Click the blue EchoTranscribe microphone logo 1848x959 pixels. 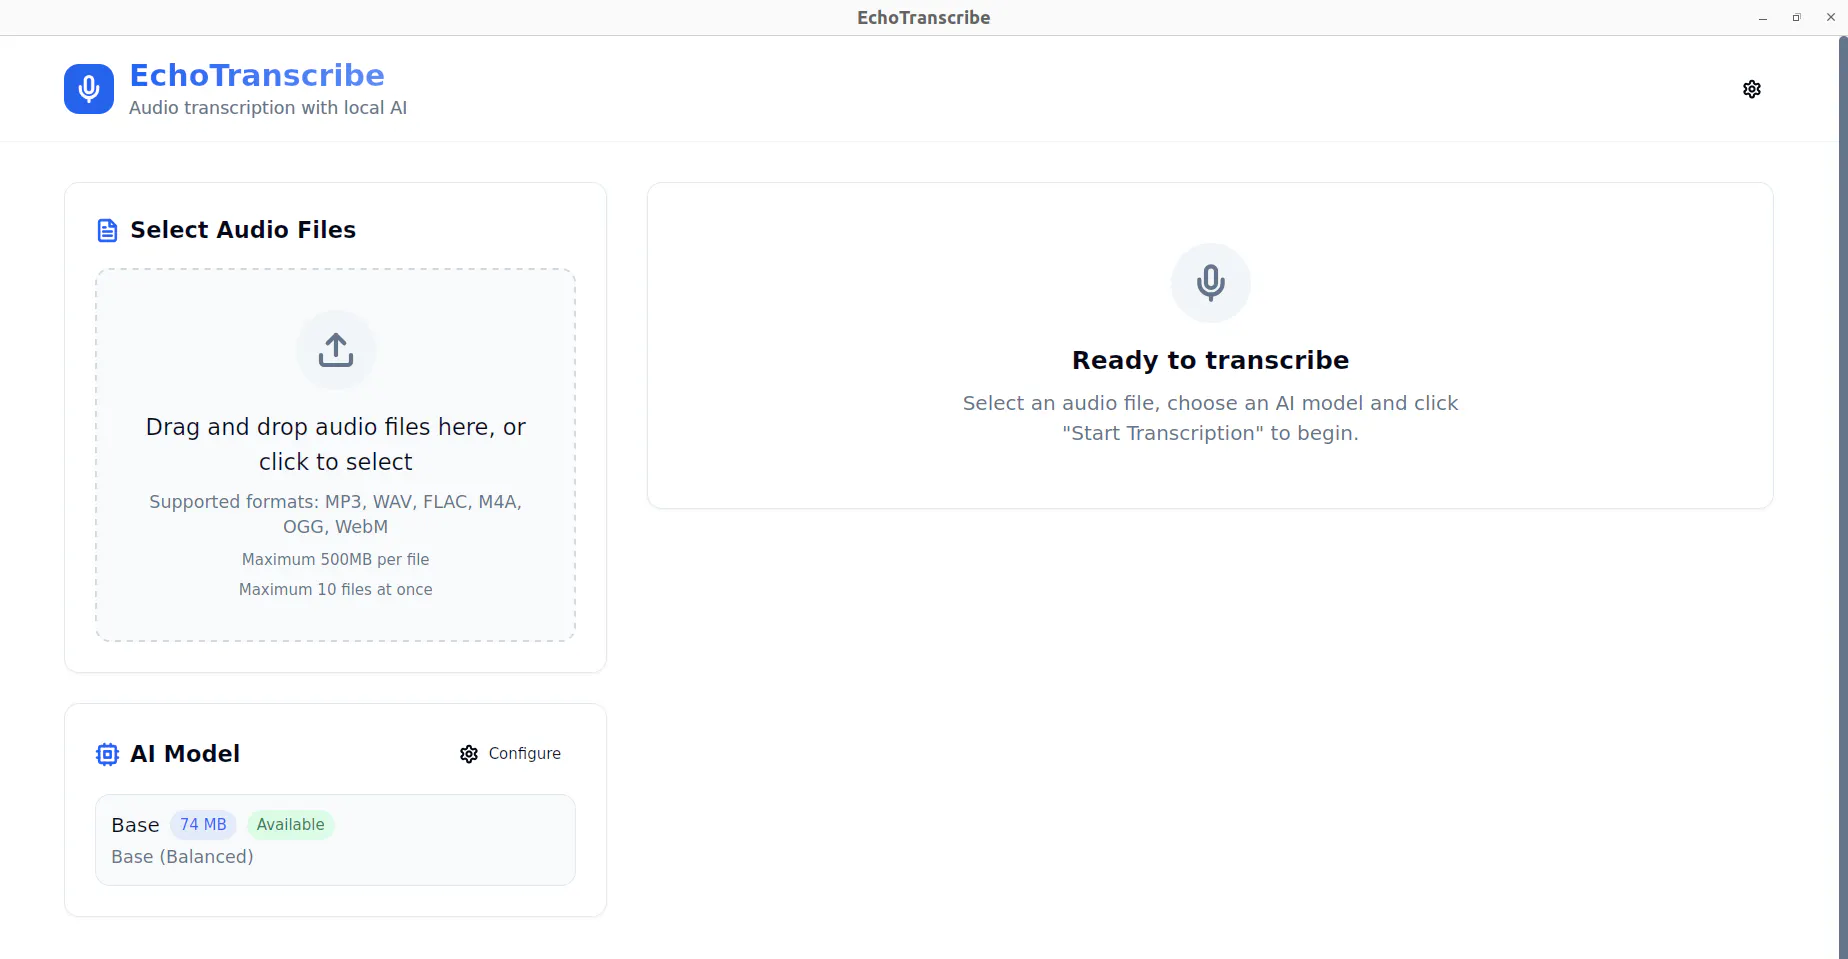[x=89, y=89]
